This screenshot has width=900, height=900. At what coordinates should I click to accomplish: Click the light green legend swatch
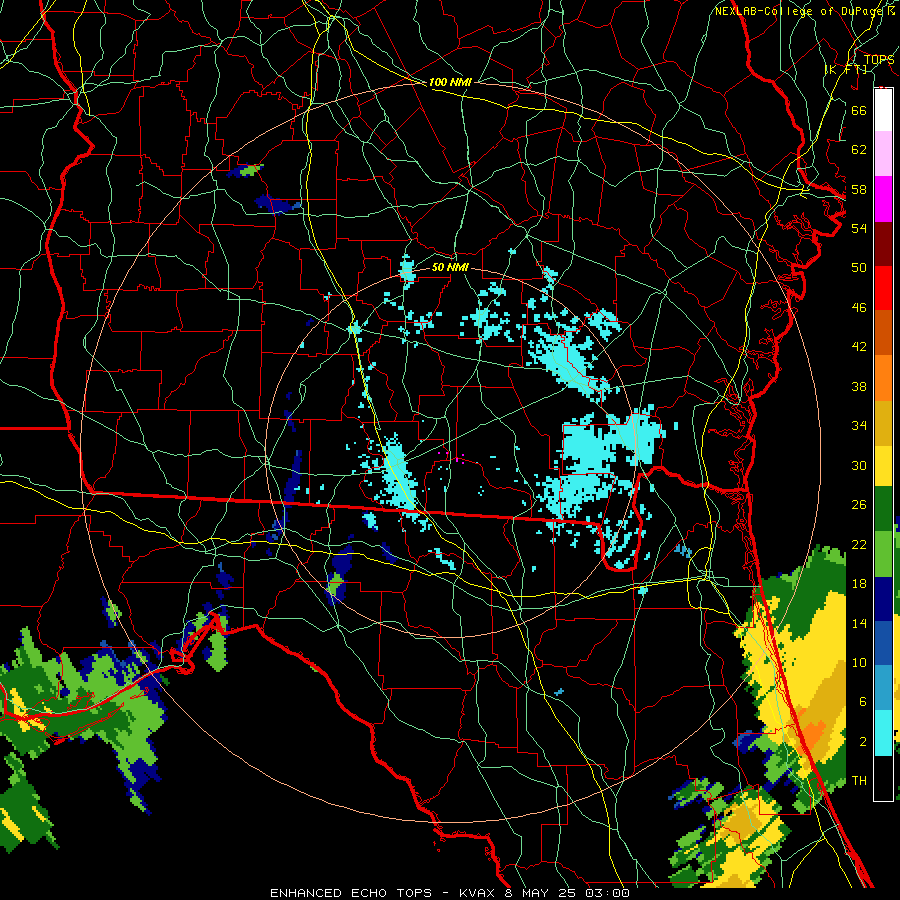(883, 554)
